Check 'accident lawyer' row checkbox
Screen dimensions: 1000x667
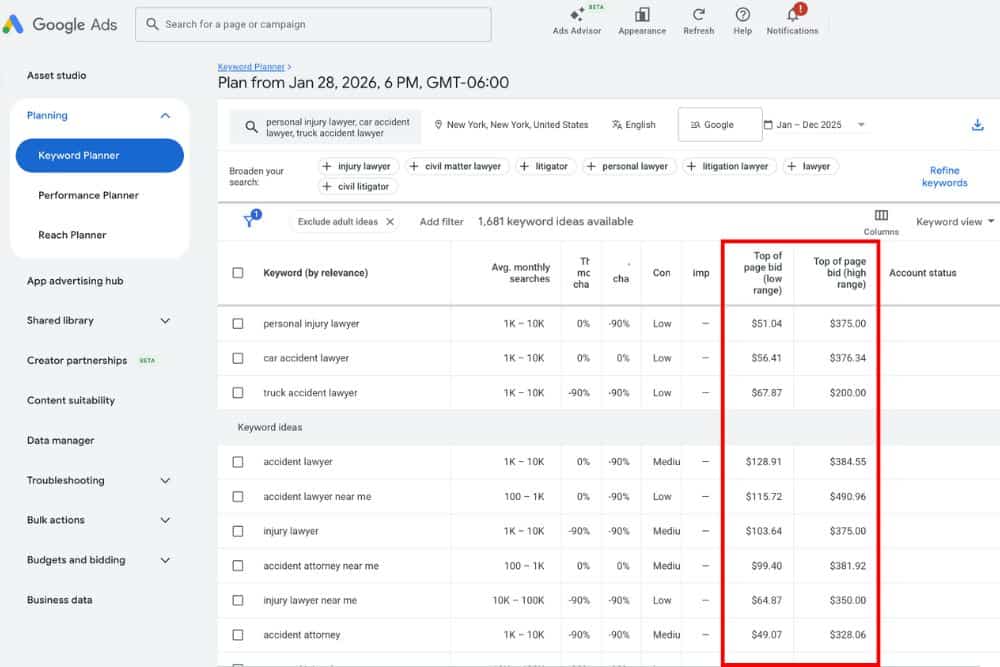tap(238, 462)
